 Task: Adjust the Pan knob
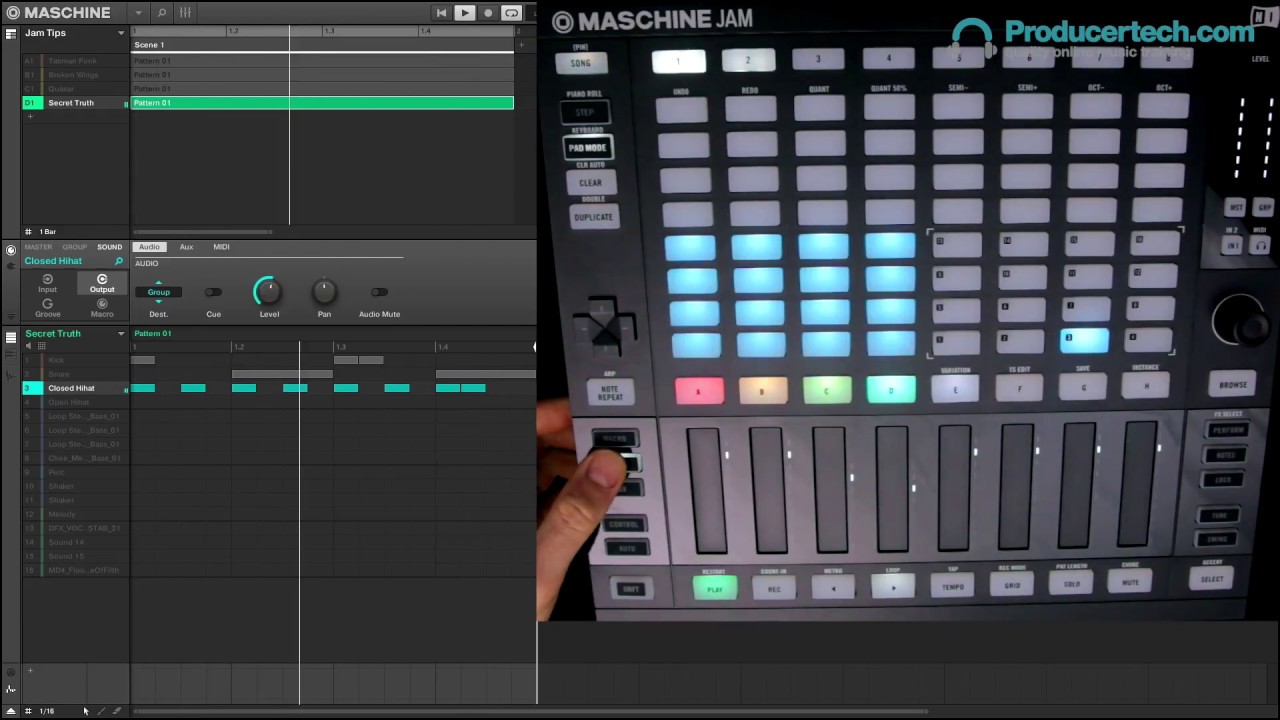point(324,291)
